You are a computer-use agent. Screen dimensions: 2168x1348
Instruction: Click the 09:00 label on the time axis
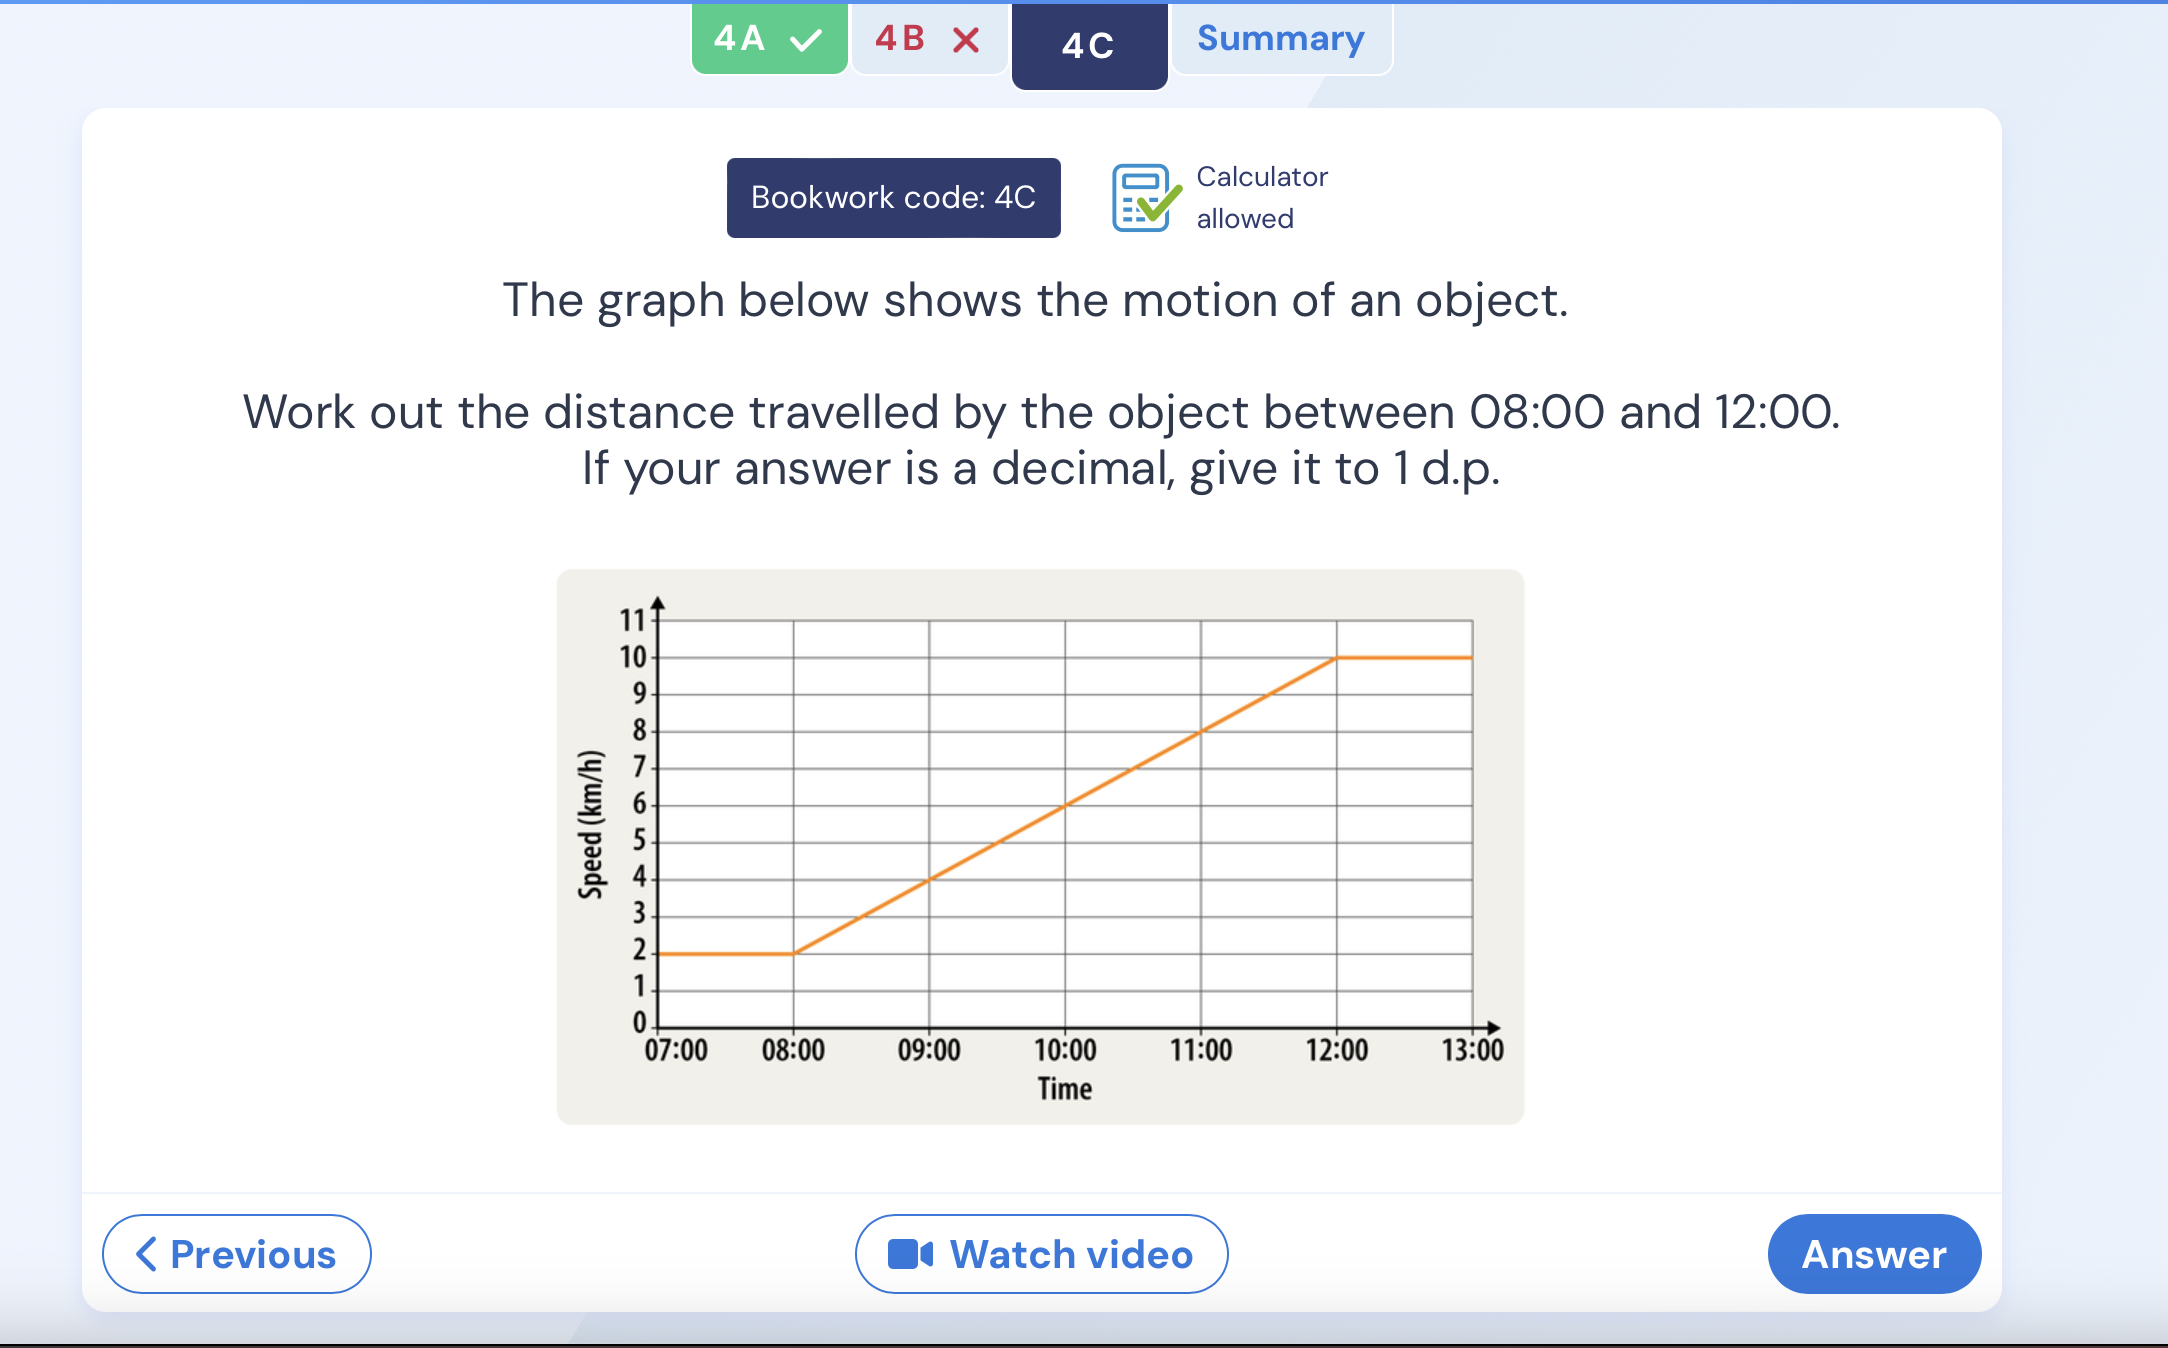click(x=929, y=1050)
